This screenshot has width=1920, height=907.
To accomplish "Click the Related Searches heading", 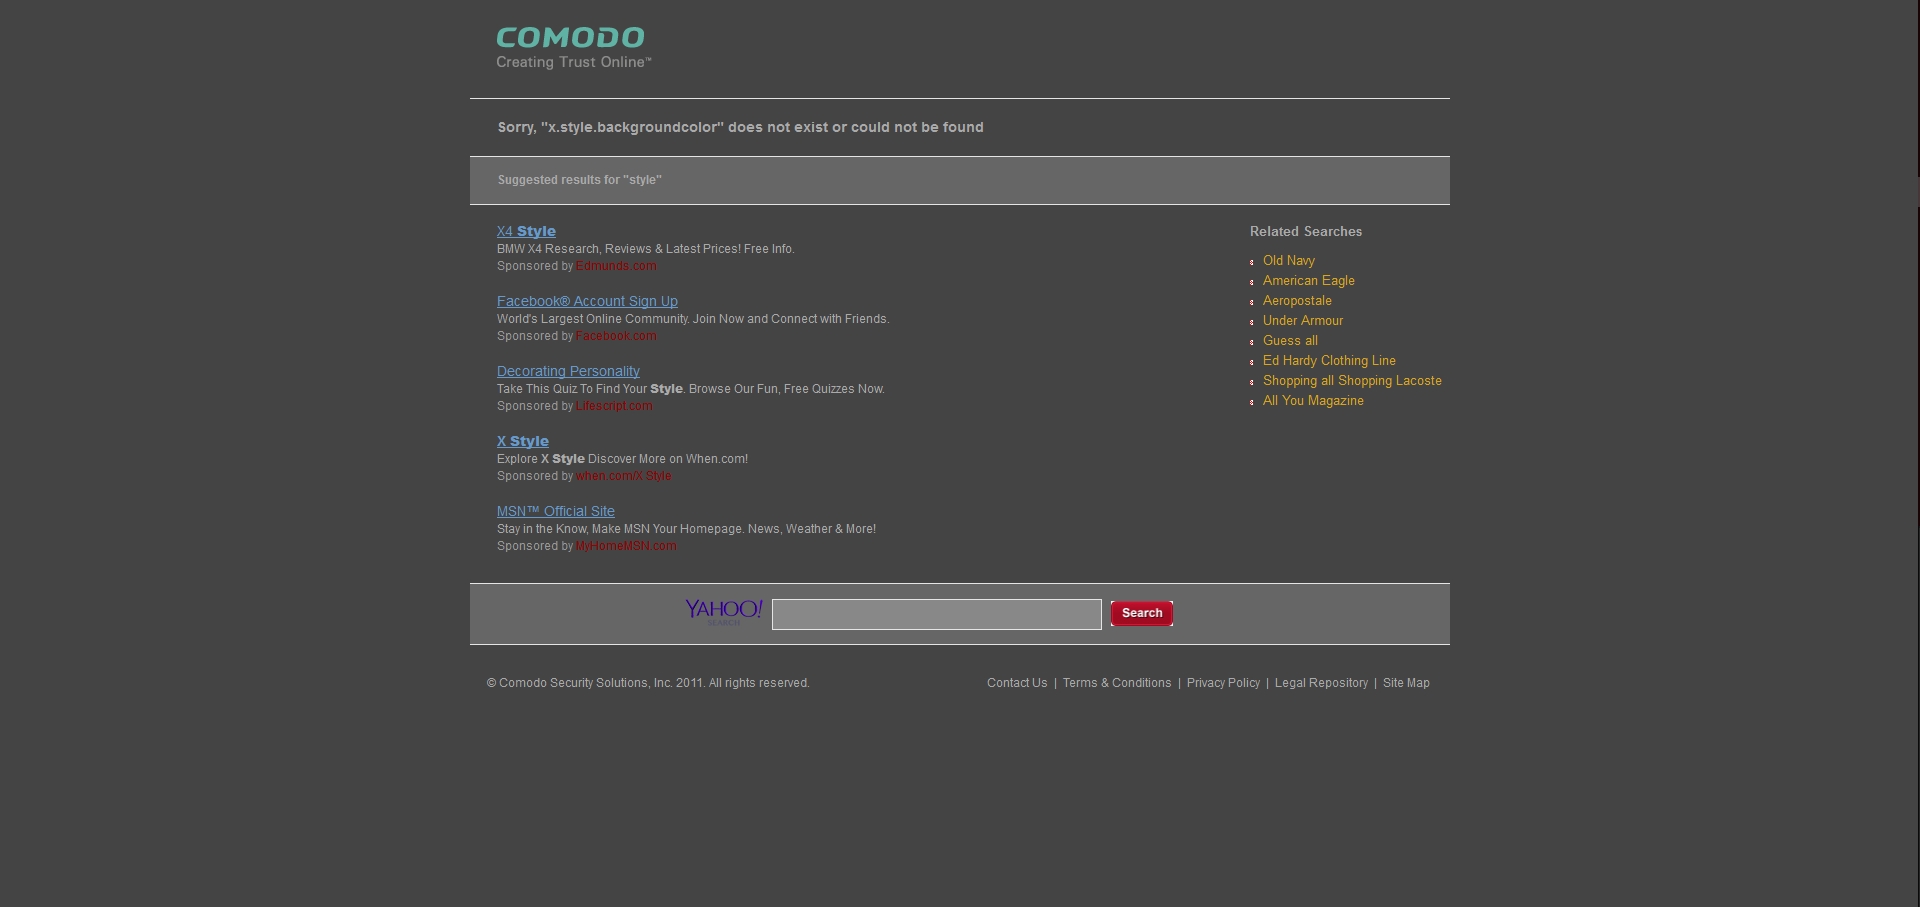I will point(1306,231).
